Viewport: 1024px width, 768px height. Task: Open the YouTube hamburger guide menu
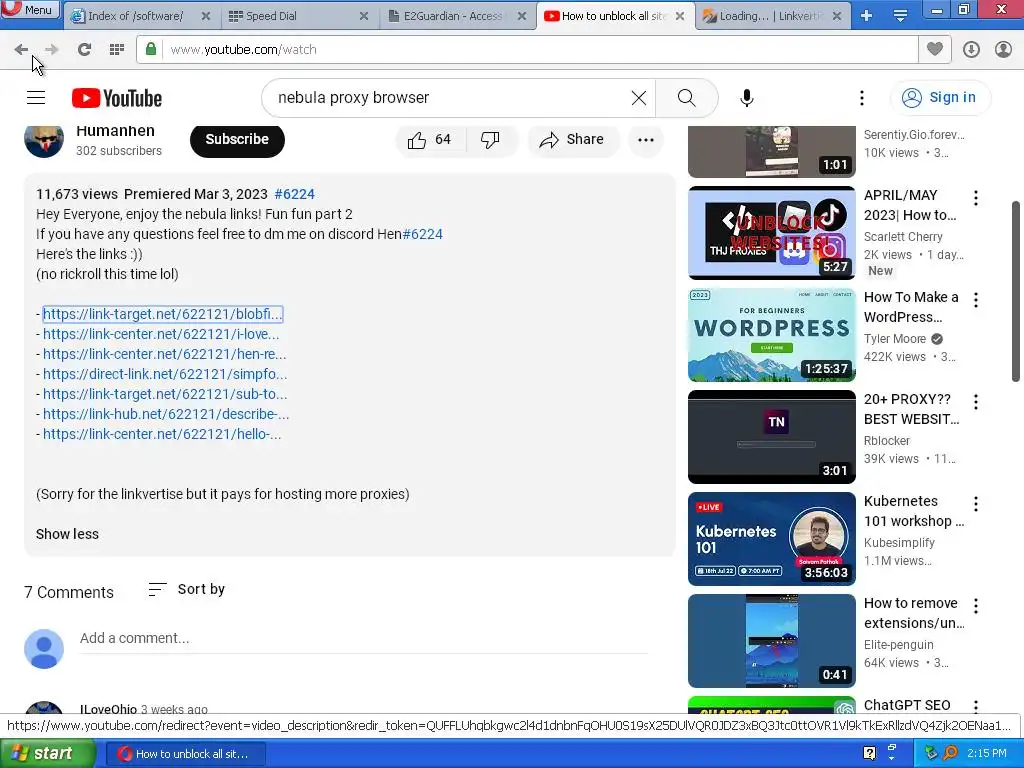tap(36, 97)
